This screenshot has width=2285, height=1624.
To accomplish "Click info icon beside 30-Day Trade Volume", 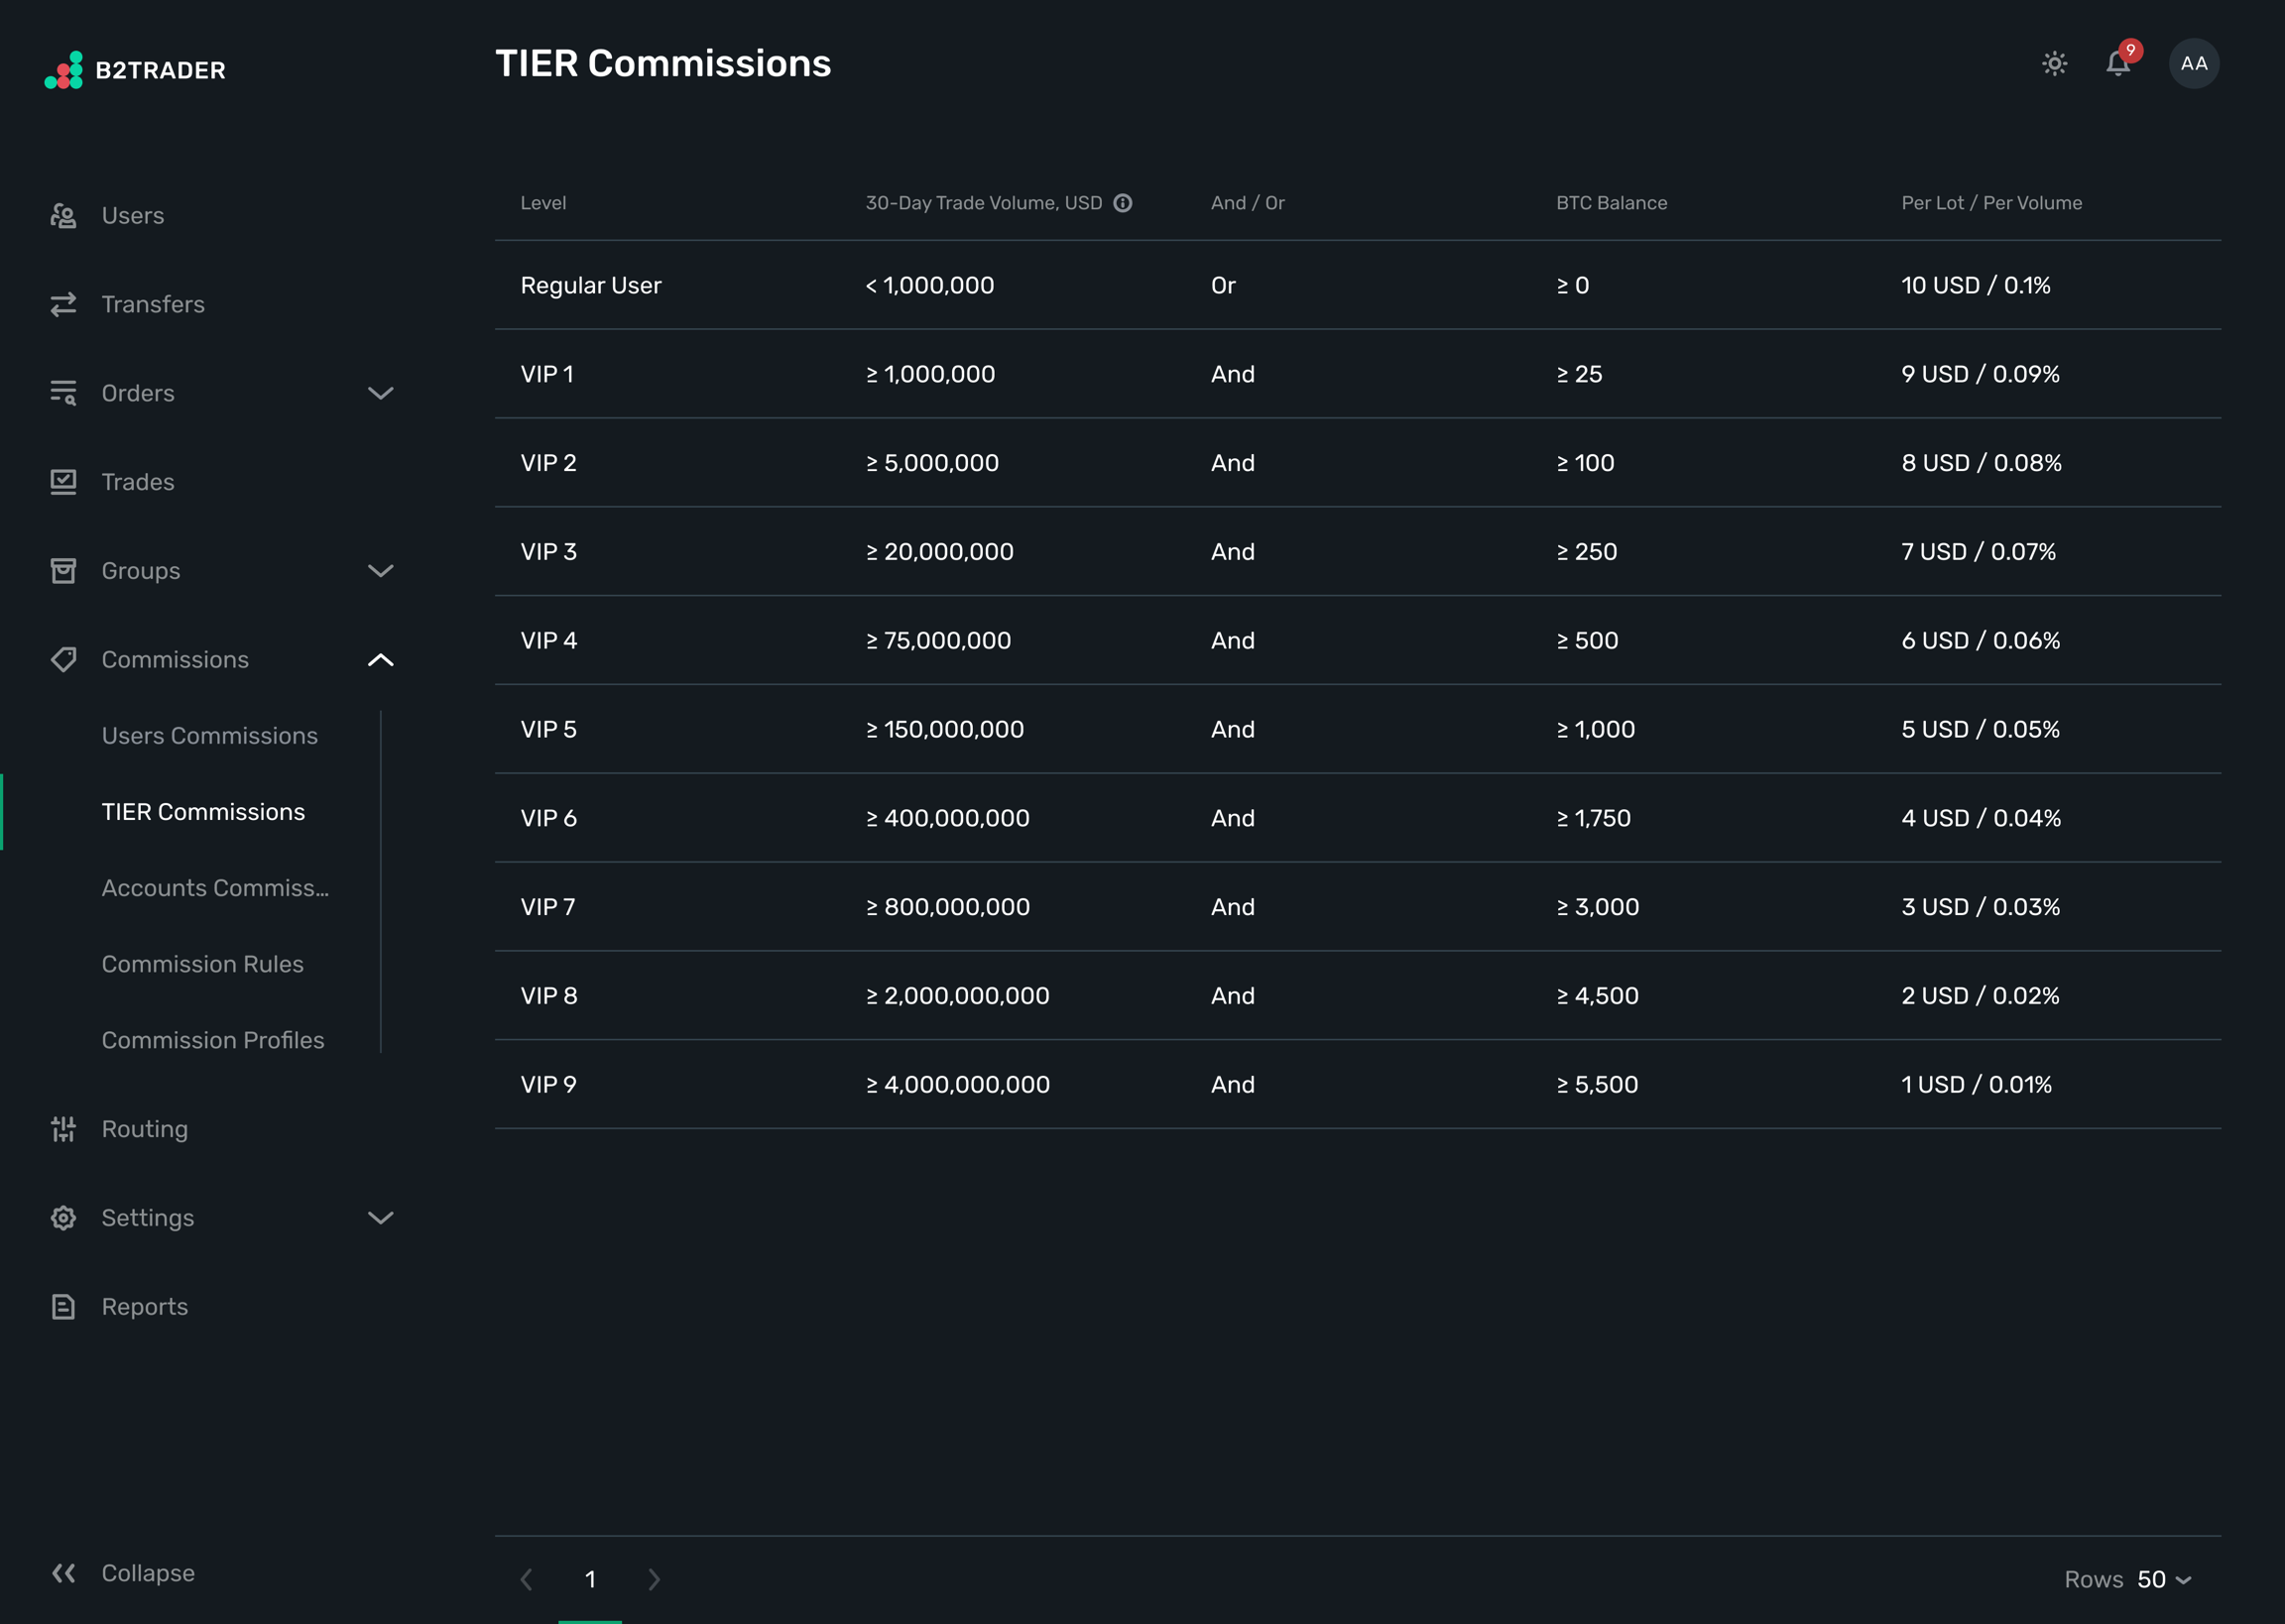I will [x=1123, y=203].
